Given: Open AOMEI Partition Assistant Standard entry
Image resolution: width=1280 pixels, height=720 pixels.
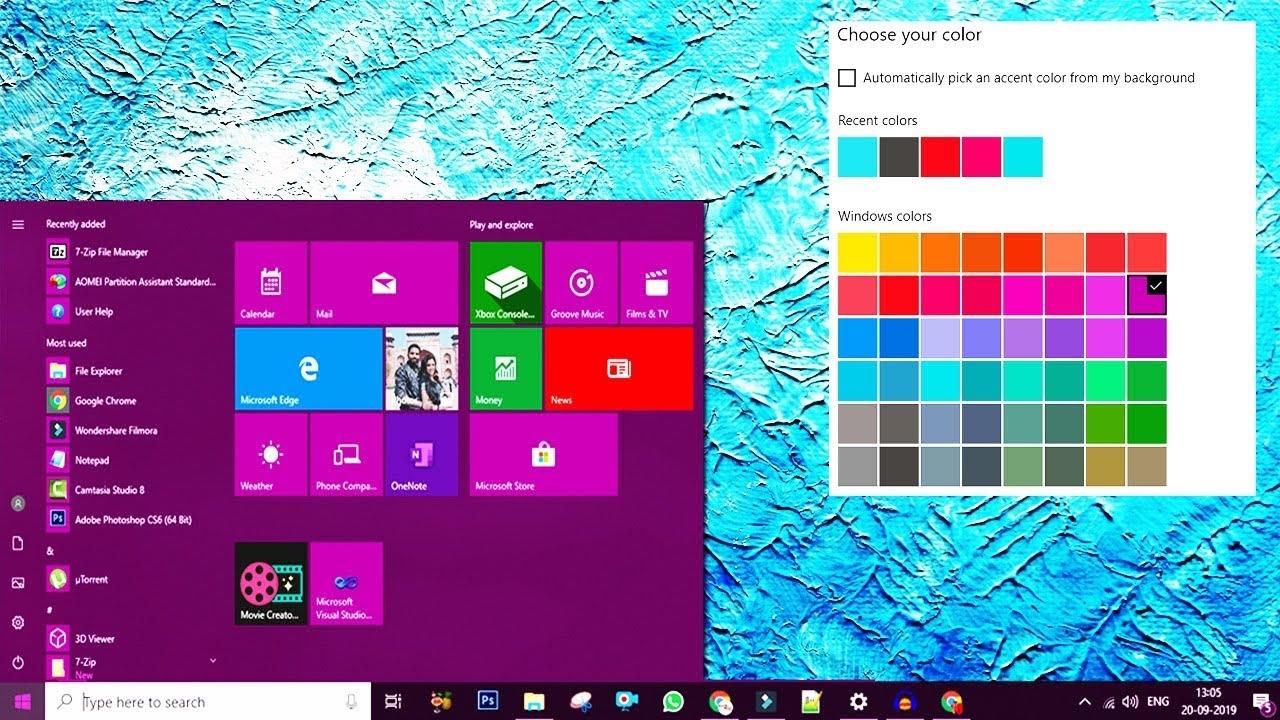Looking at the screenshot, I should coord(132,282).
